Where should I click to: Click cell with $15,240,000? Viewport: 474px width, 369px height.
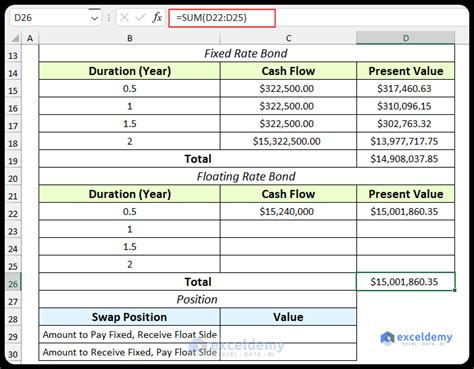[288, 212]
